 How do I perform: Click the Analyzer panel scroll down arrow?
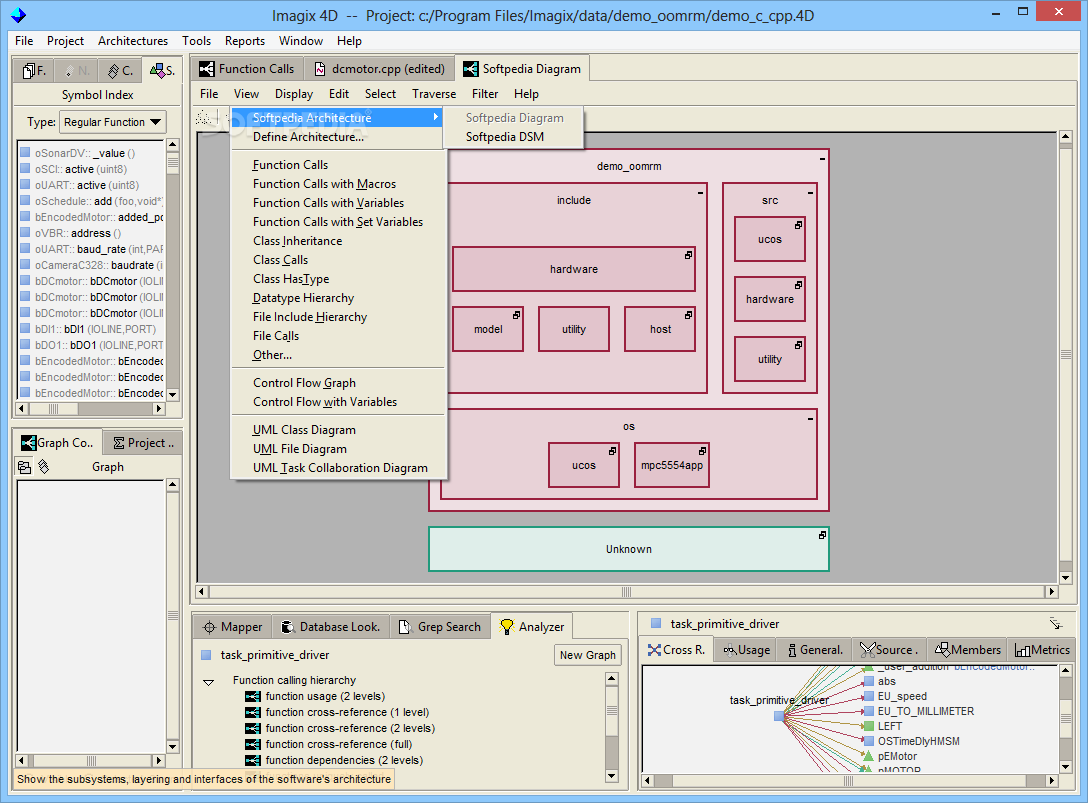(x=611, y=775)
